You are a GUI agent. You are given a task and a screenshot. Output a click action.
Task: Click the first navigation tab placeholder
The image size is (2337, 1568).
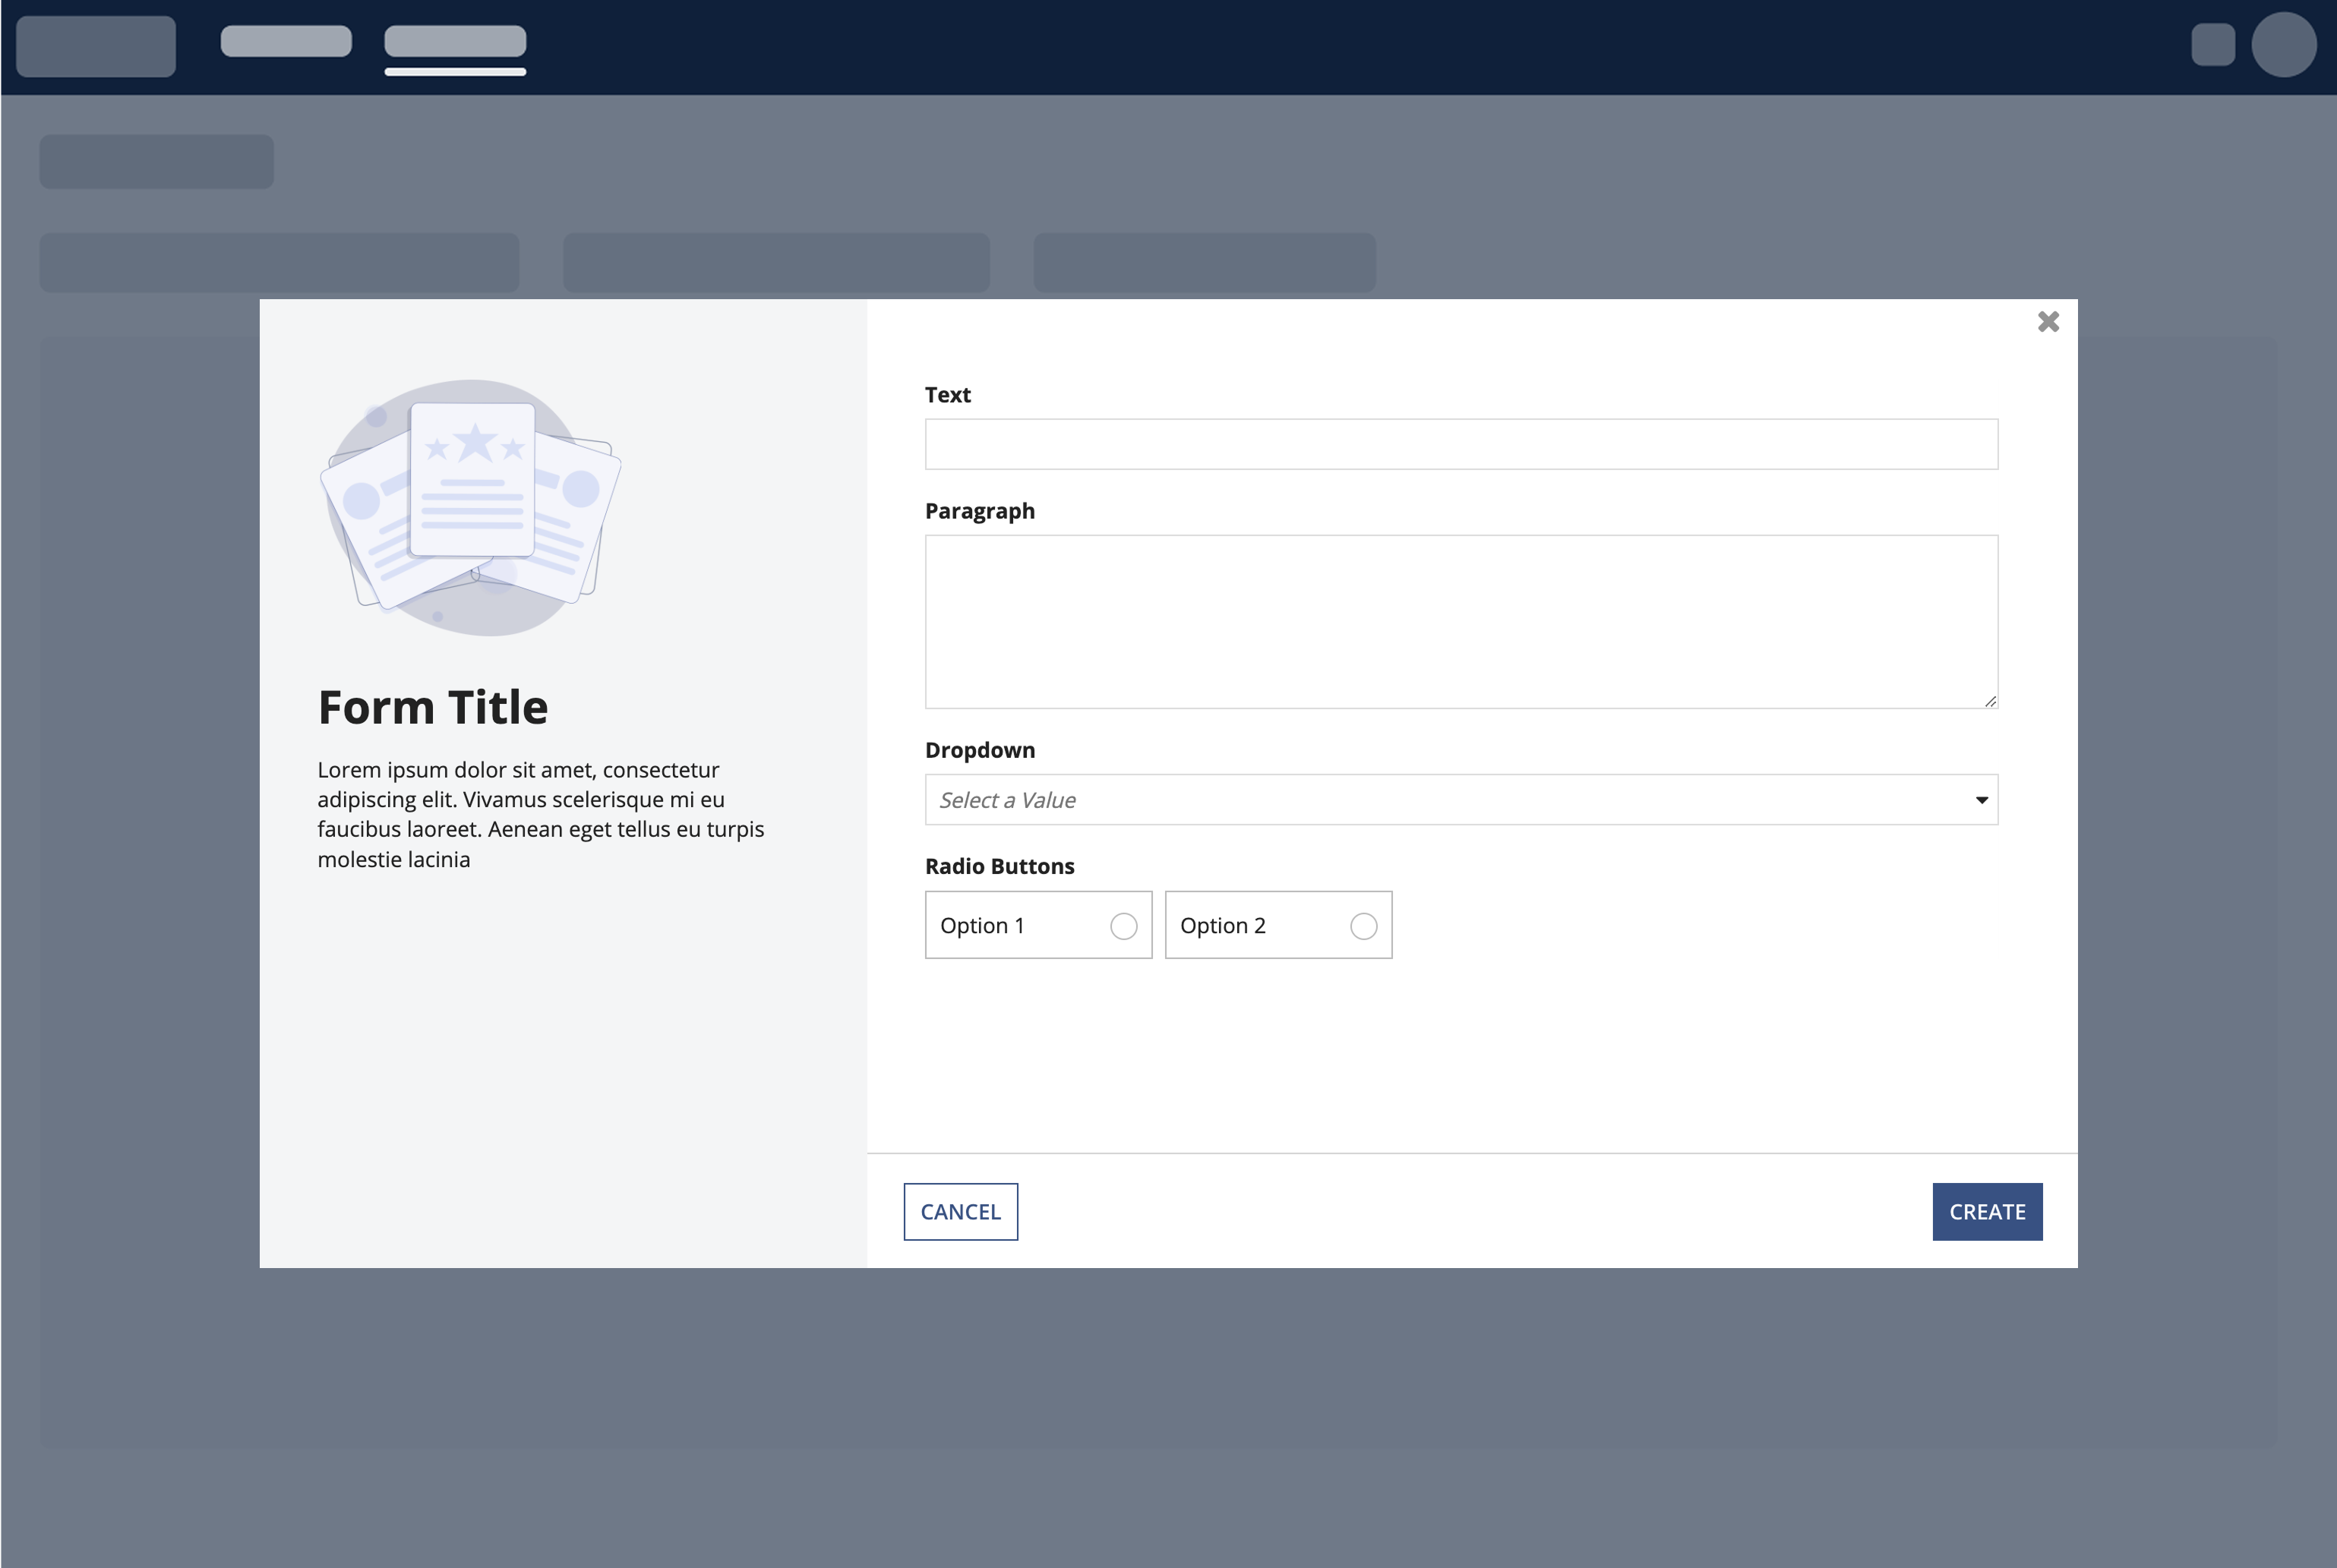(286, 42)
